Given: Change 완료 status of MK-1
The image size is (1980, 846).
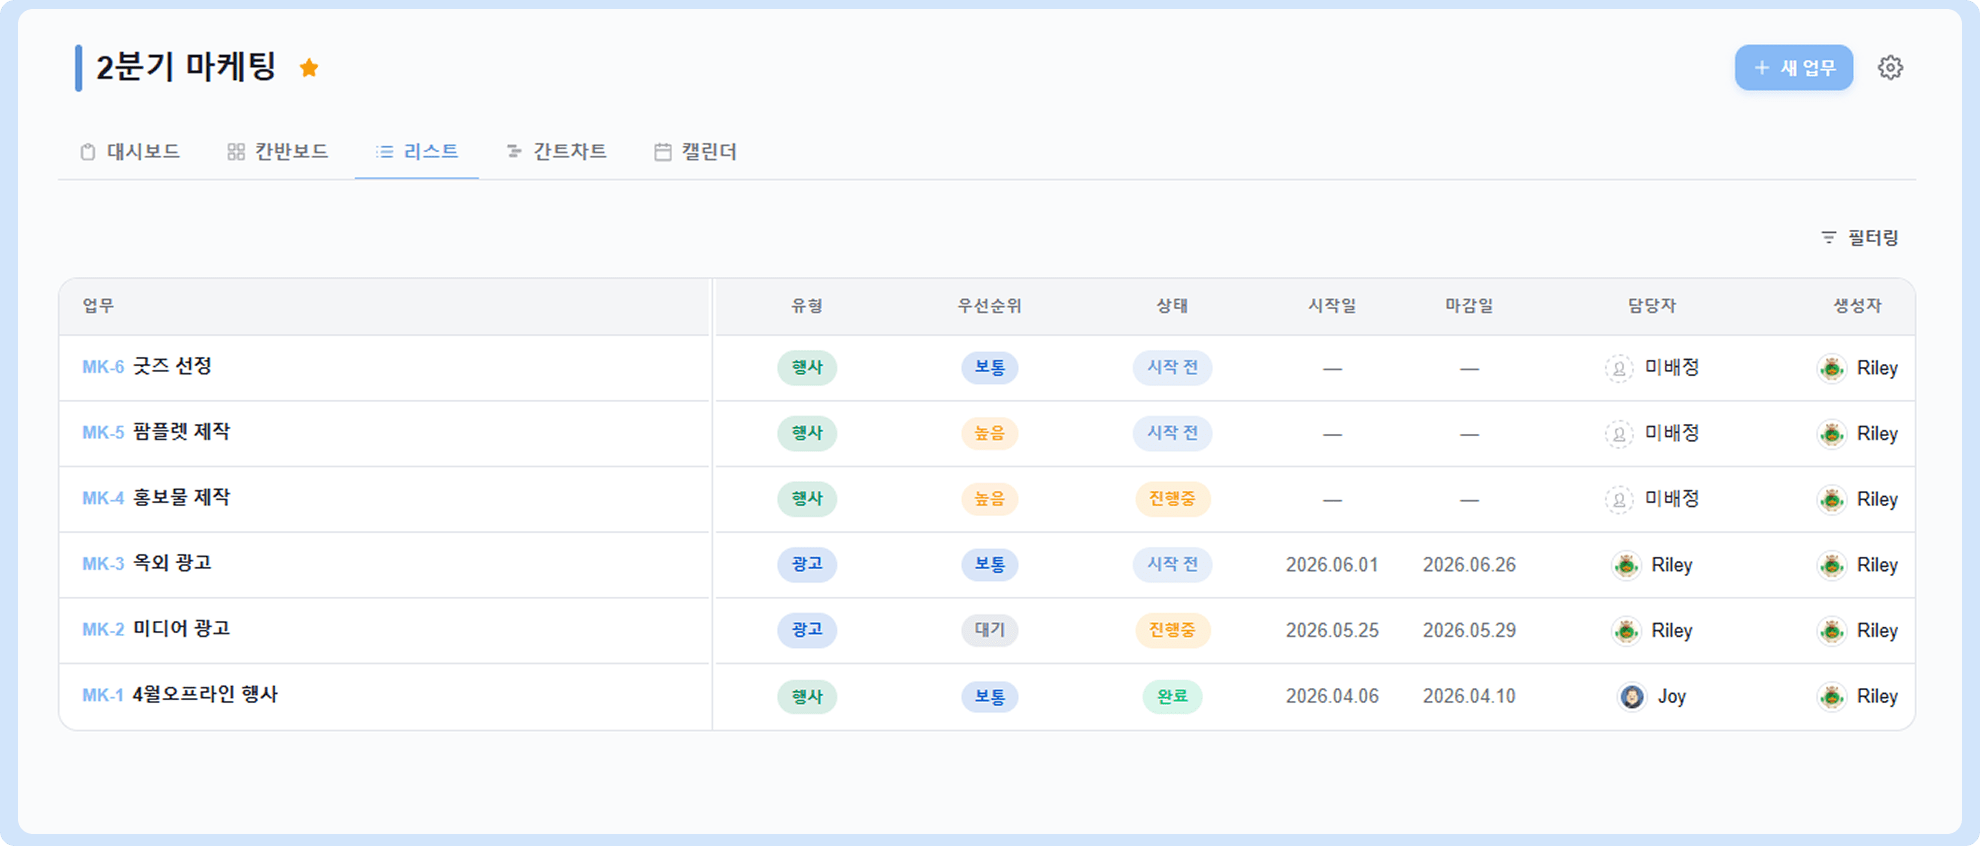Looking at the screenshot, I should pos(1172,696).
